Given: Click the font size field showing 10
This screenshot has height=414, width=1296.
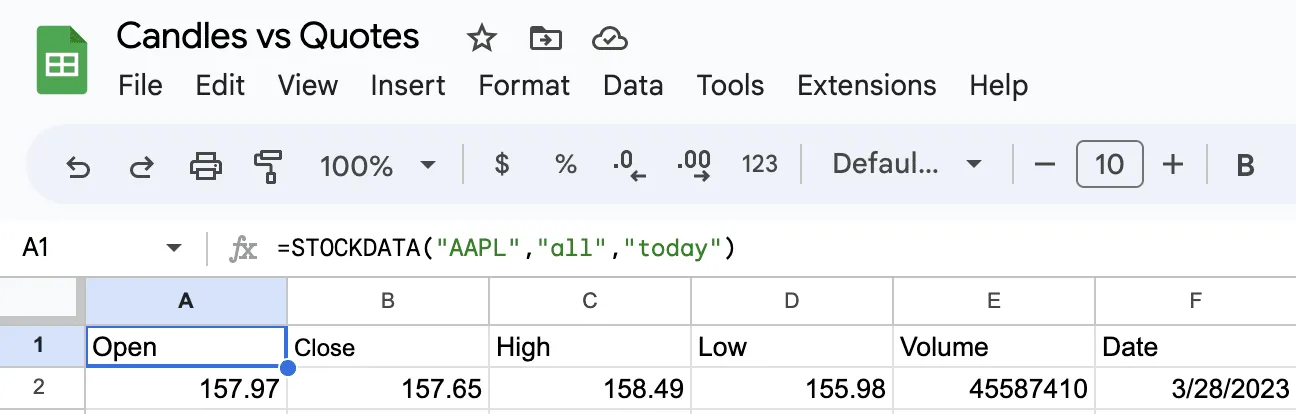Looking at the screenshot, I should point(1110,165).
